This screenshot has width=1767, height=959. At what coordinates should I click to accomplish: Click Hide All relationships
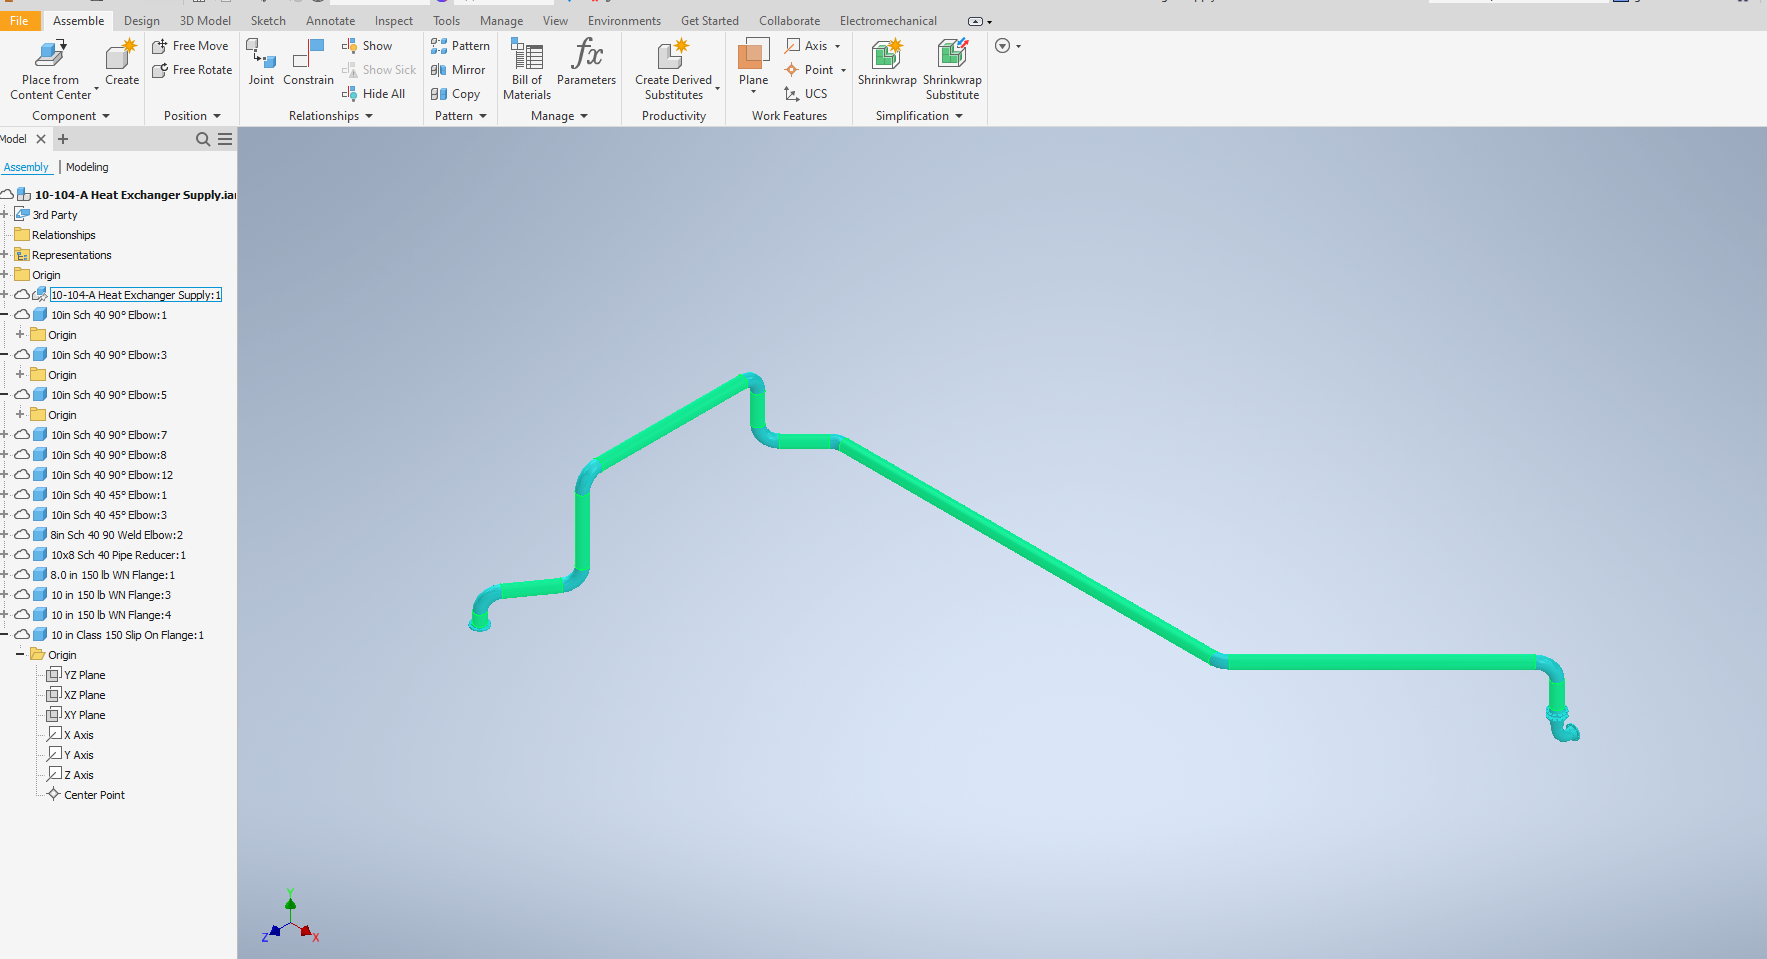click(375, 93)
